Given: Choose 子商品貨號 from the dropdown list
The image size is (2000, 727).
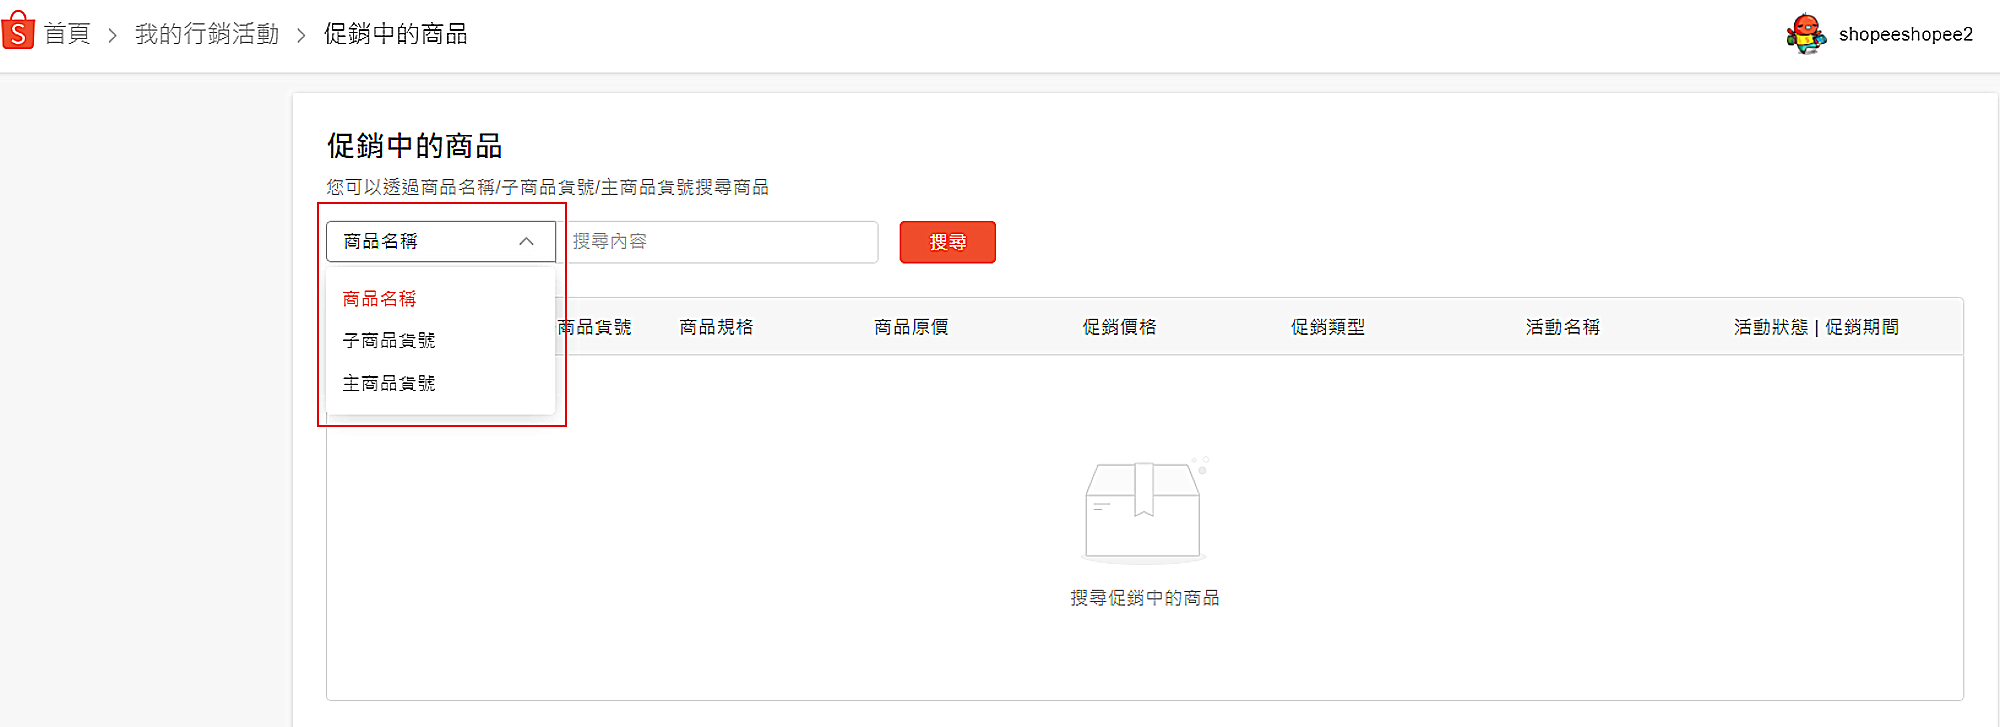Looking at the screenshot, I should (389, 341).
